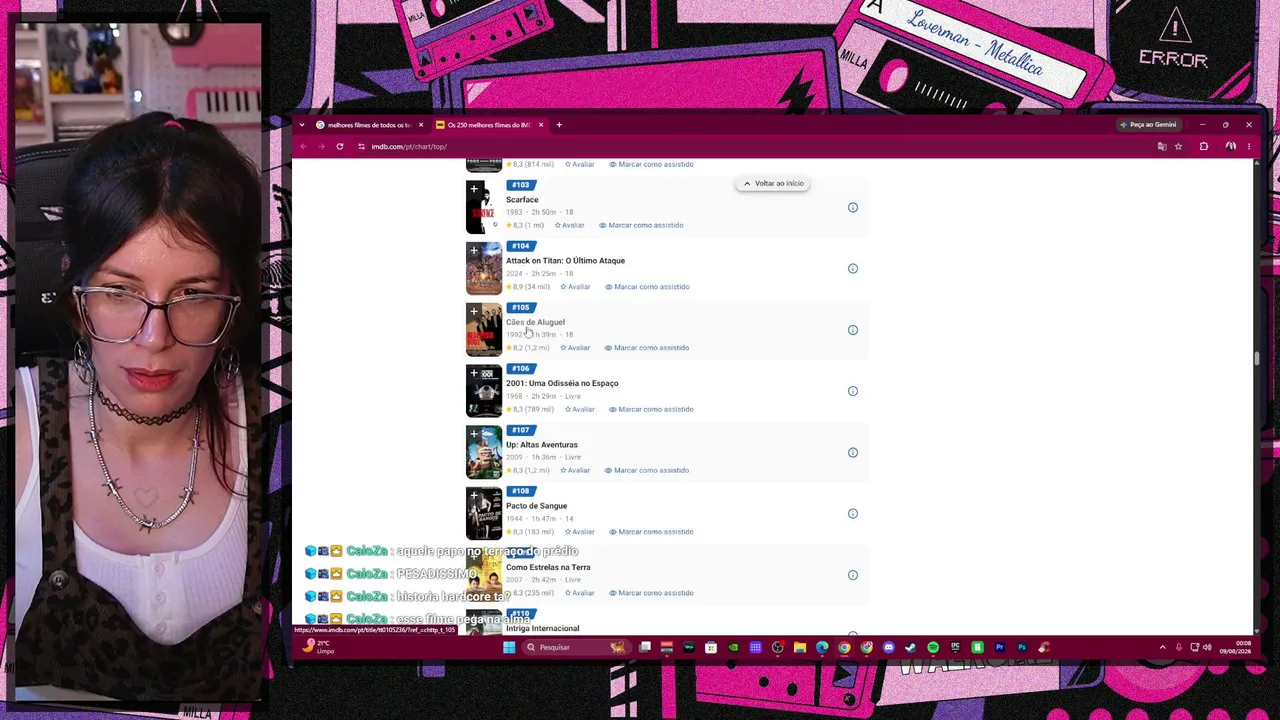Open the Up: Altas Aventuras poster thumbnail
The width and height of the screenshot is (1280, 720).
484,453
